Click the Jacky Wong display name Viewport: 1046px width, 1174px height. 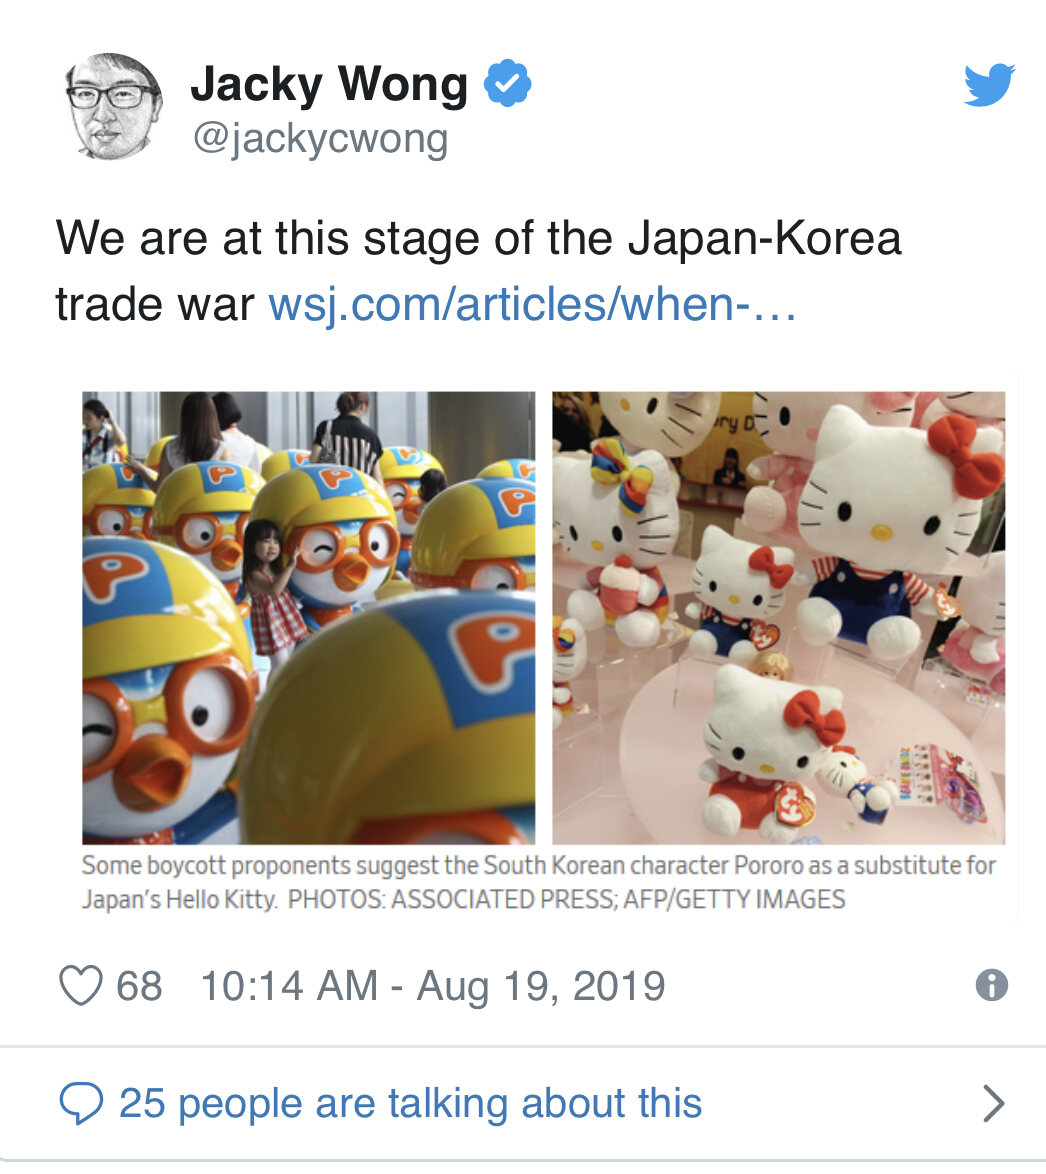click(x=329, y=84)
